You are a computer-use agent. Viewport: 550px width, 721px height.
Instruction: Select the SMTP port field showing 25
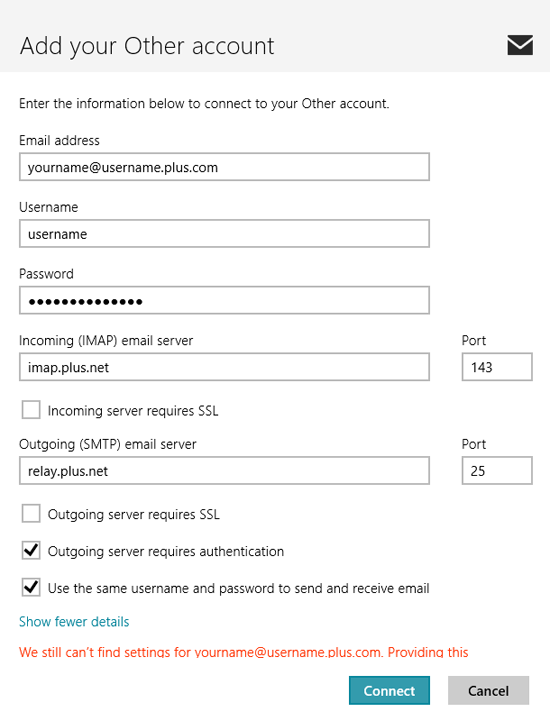[497, 470]
